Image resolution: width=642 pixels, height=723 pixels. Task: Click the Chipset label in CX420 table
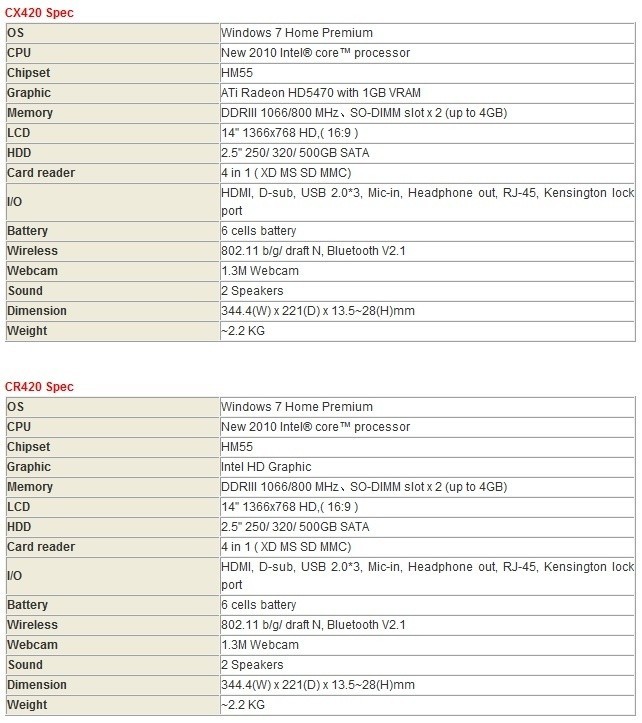28,73
